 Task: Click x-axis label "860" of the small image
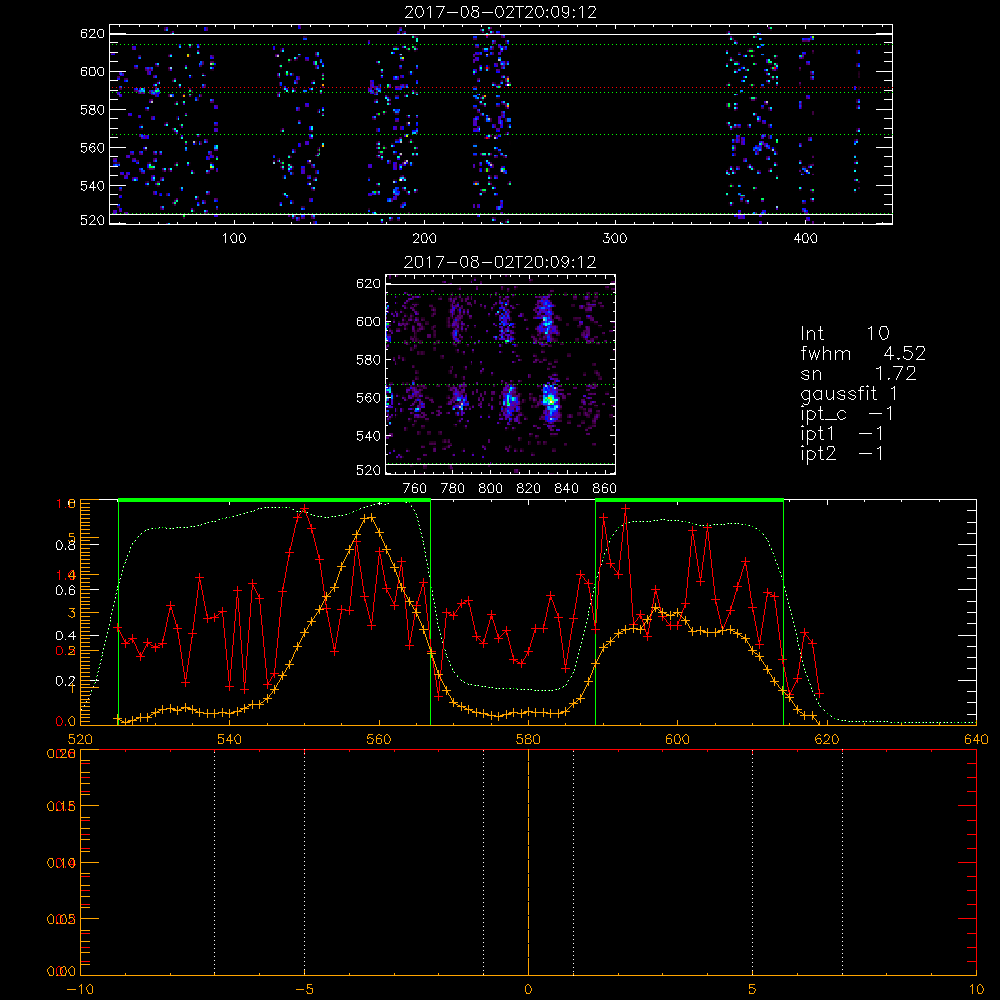604,489
